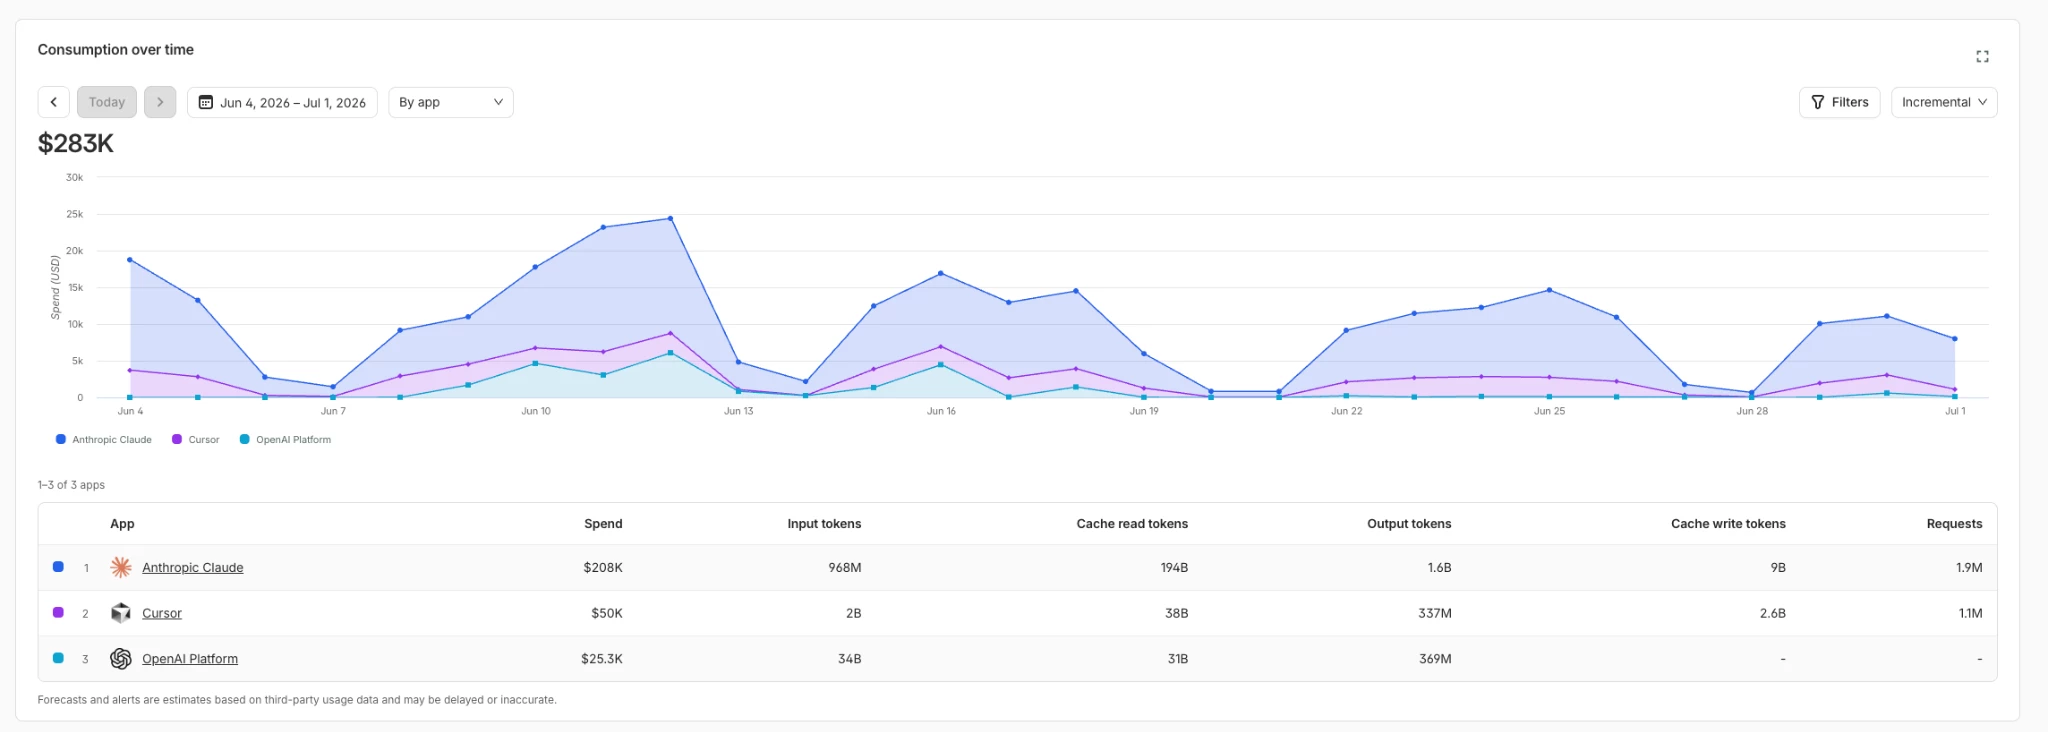Click the funnel icon in Filters
Viewport: 2048px width, 732px height.
pyautogui.click(x=1818, y=102)
